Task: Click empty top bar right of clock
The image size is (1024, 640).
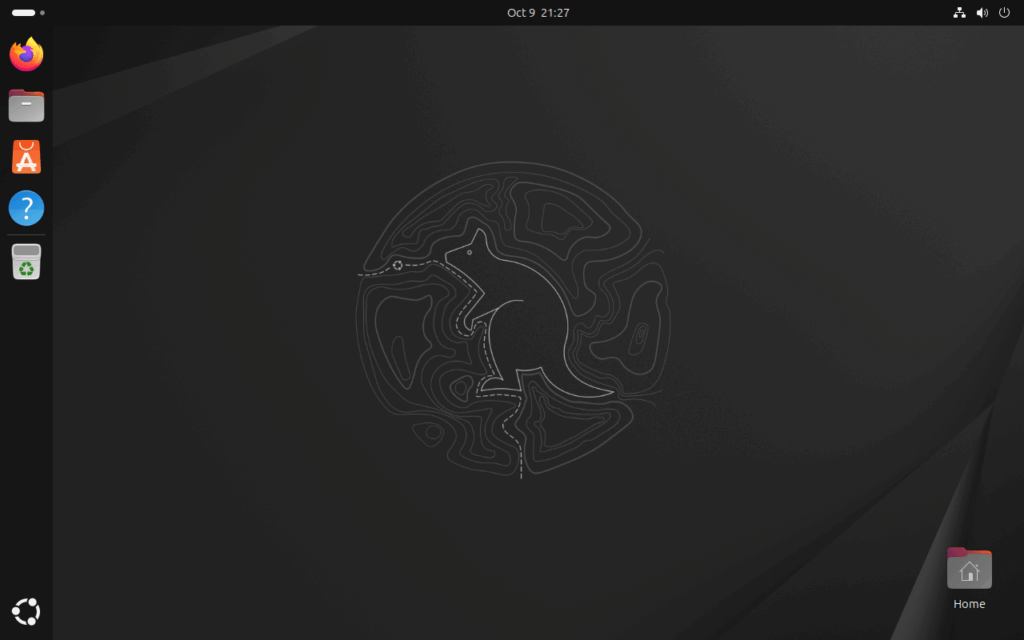Action: tap(750, 13)
